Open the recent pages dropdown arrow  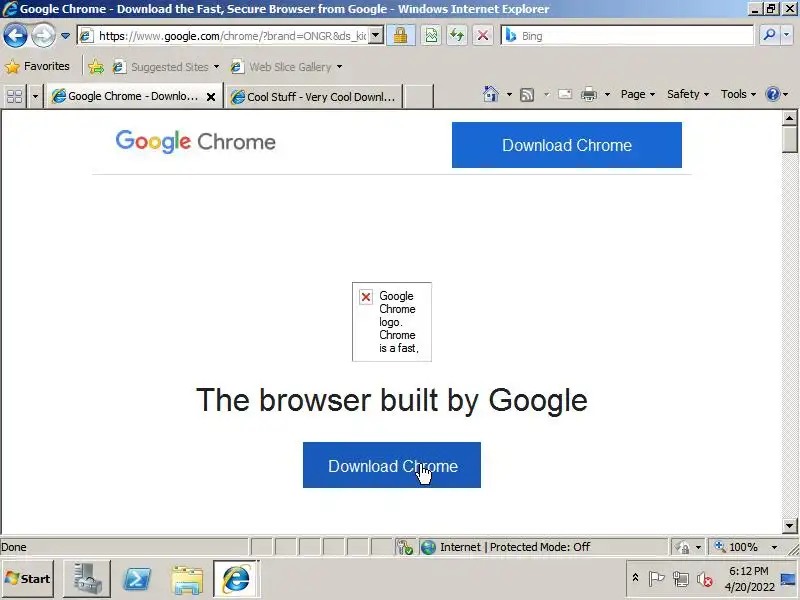click(65, 36)
